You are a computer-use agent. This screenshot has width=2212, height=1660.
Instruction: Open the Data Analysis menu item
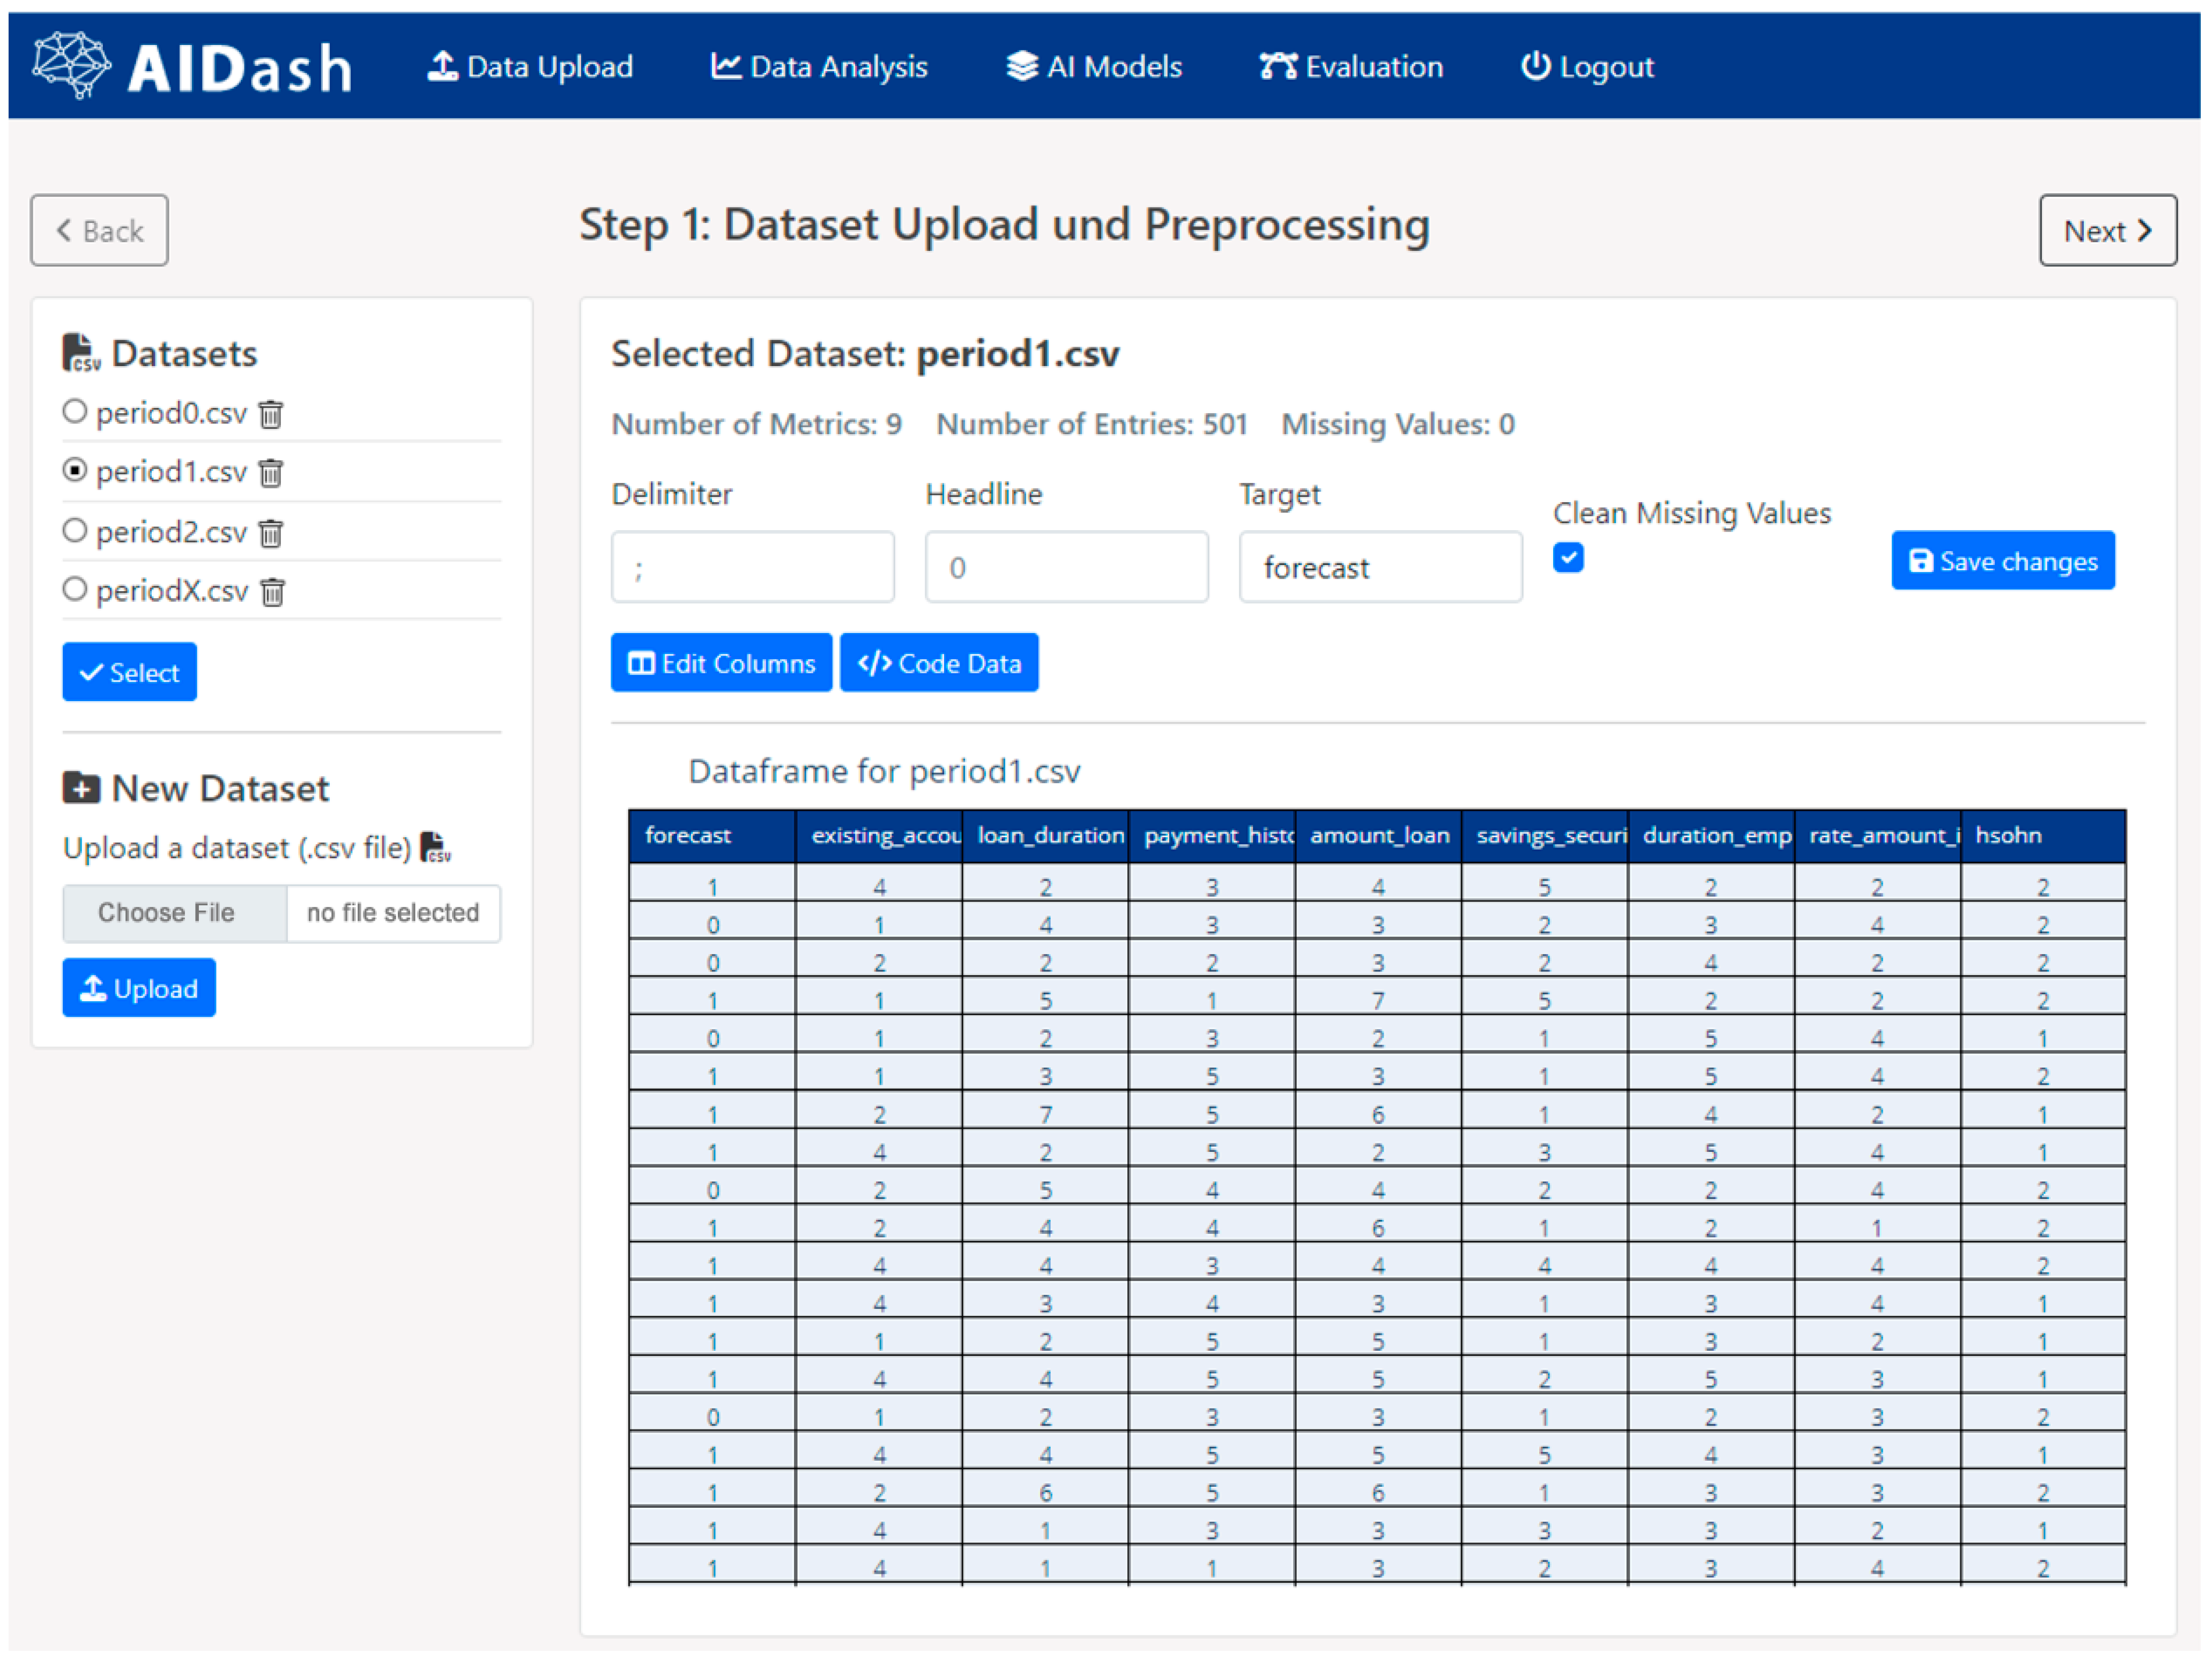[x=819, y=67]
